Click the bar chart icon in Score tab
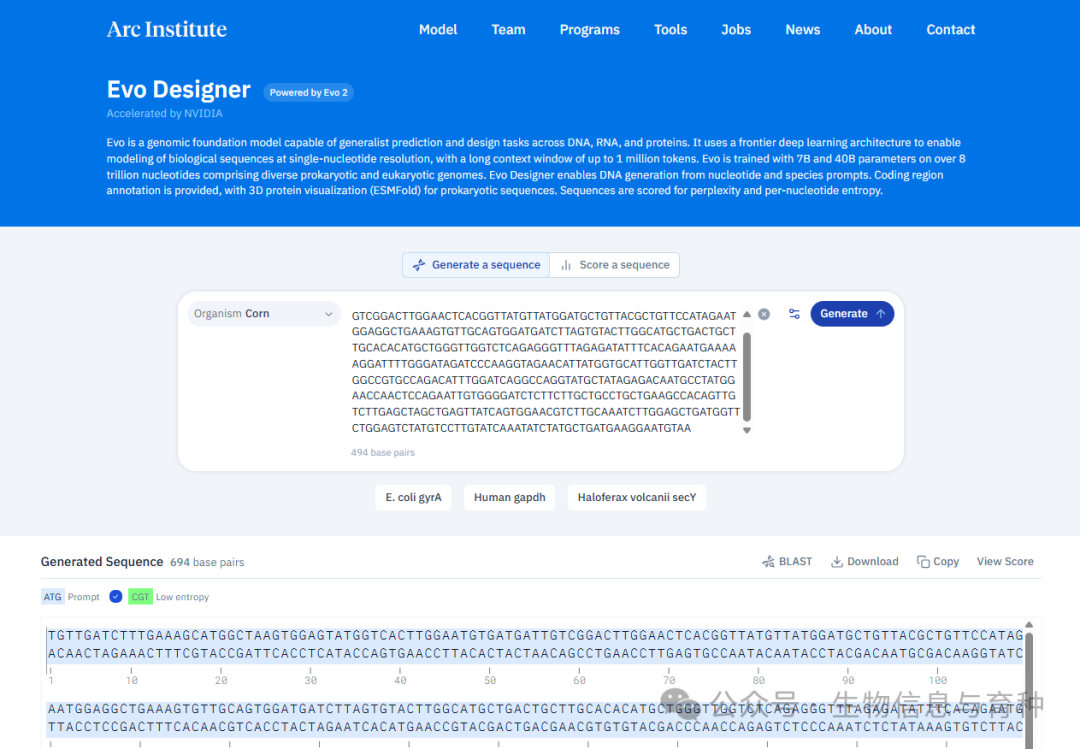Viewport: 1080px width, 749px height. tap(566, 265)
